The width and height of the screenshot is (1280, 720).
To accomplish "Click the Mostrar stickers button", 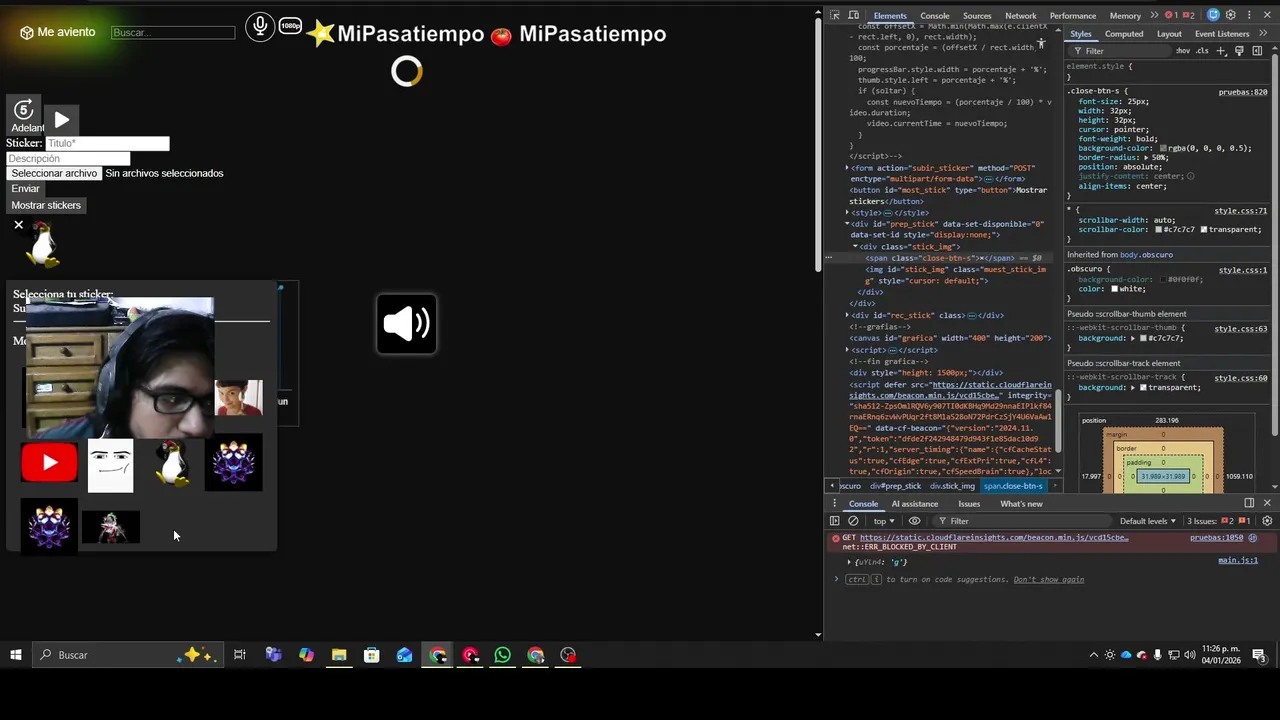I will click(46, 205).
